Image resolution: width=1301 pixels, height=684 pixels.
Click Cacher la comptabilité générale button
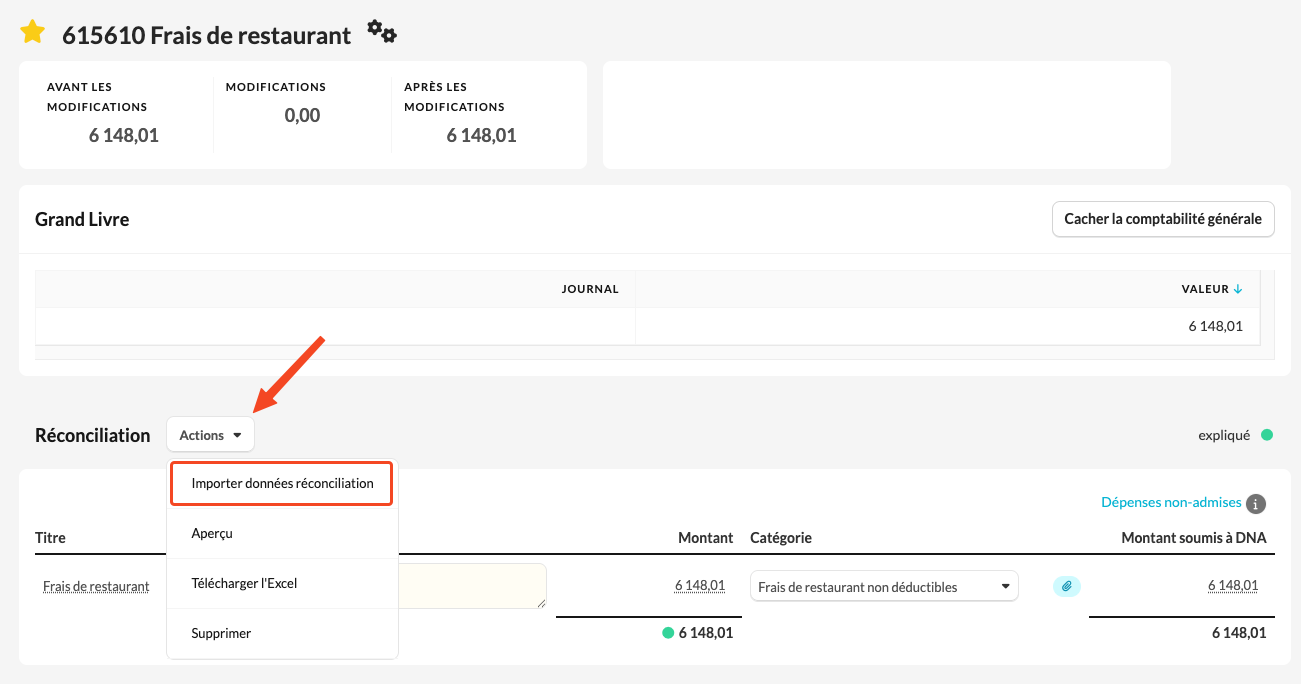[x=1162, y=219]
